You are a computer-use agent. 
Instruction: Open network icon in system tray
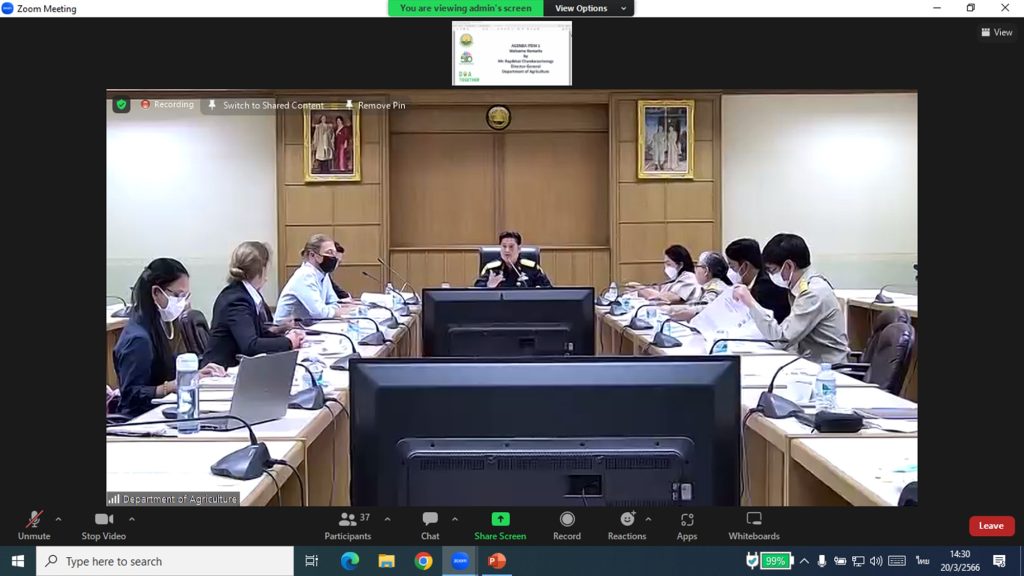coord(858,561)
